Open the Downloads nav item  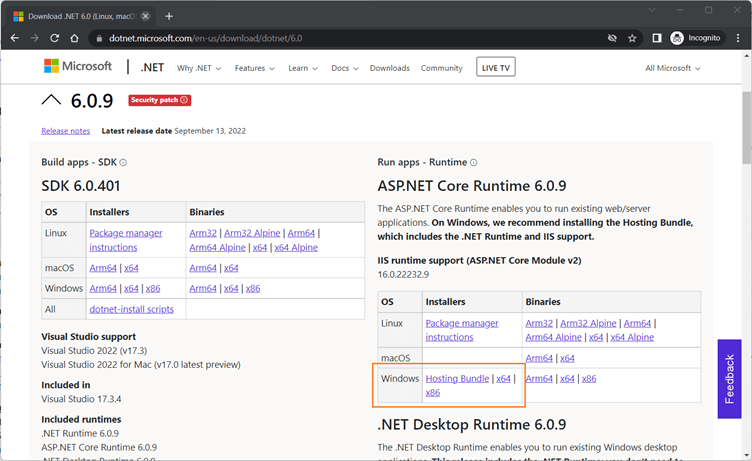click(x=389, y=68)
